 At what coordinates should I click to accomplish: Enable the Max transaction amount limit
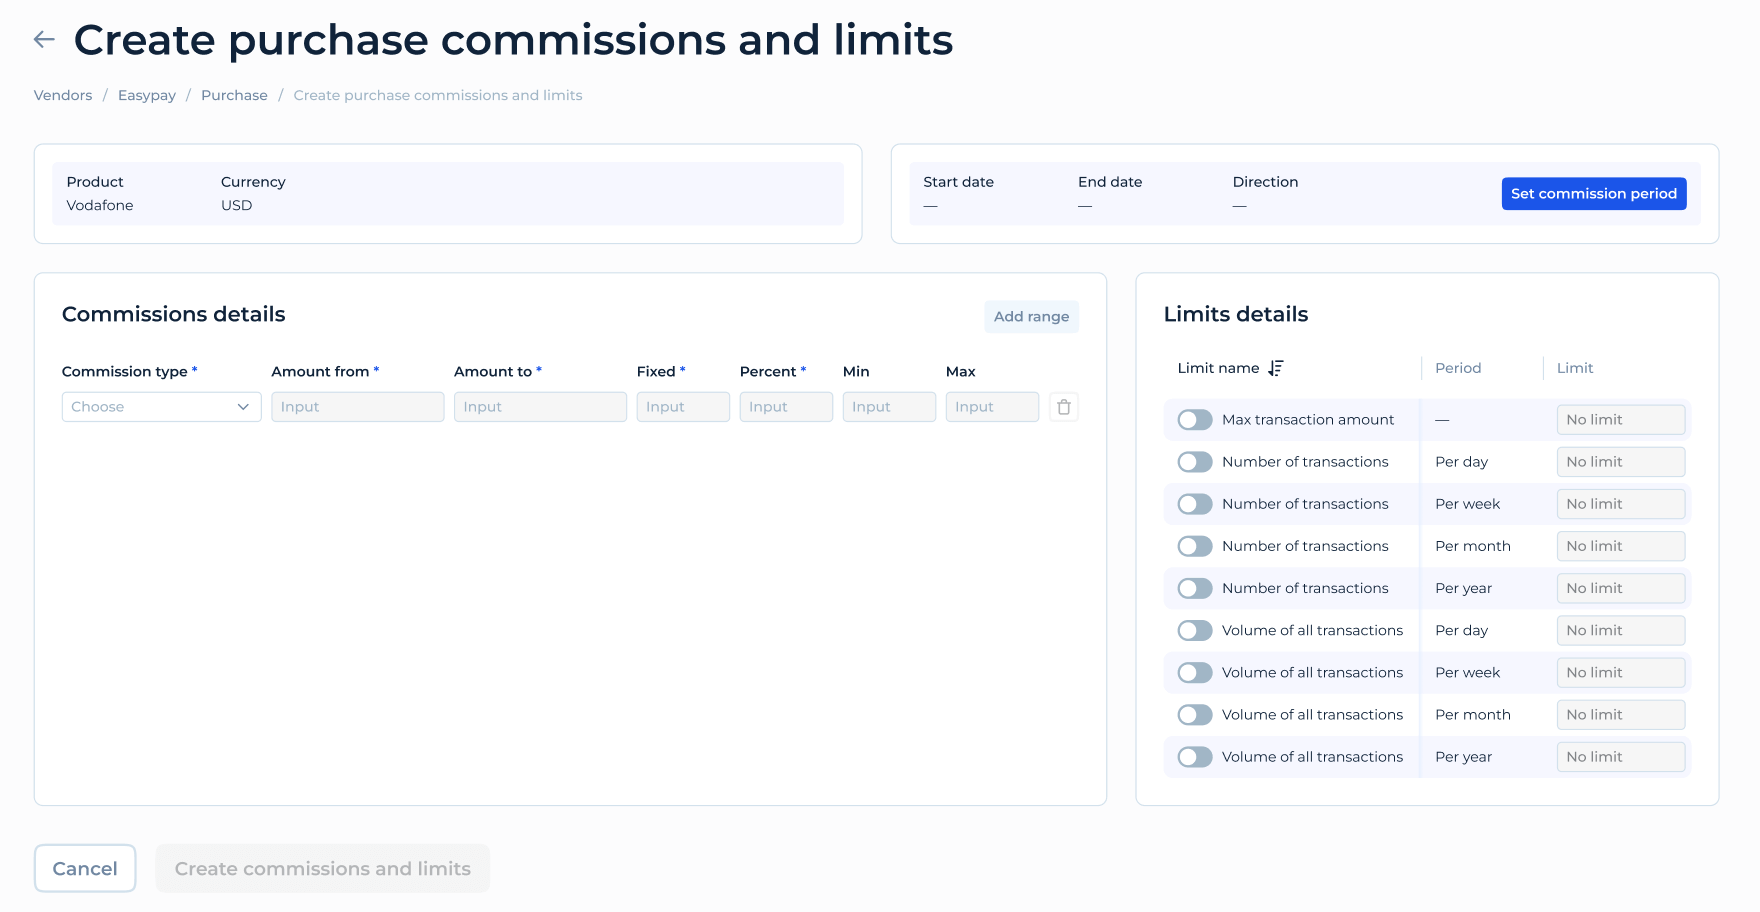pyautogui.click(x=1194, y=420)
